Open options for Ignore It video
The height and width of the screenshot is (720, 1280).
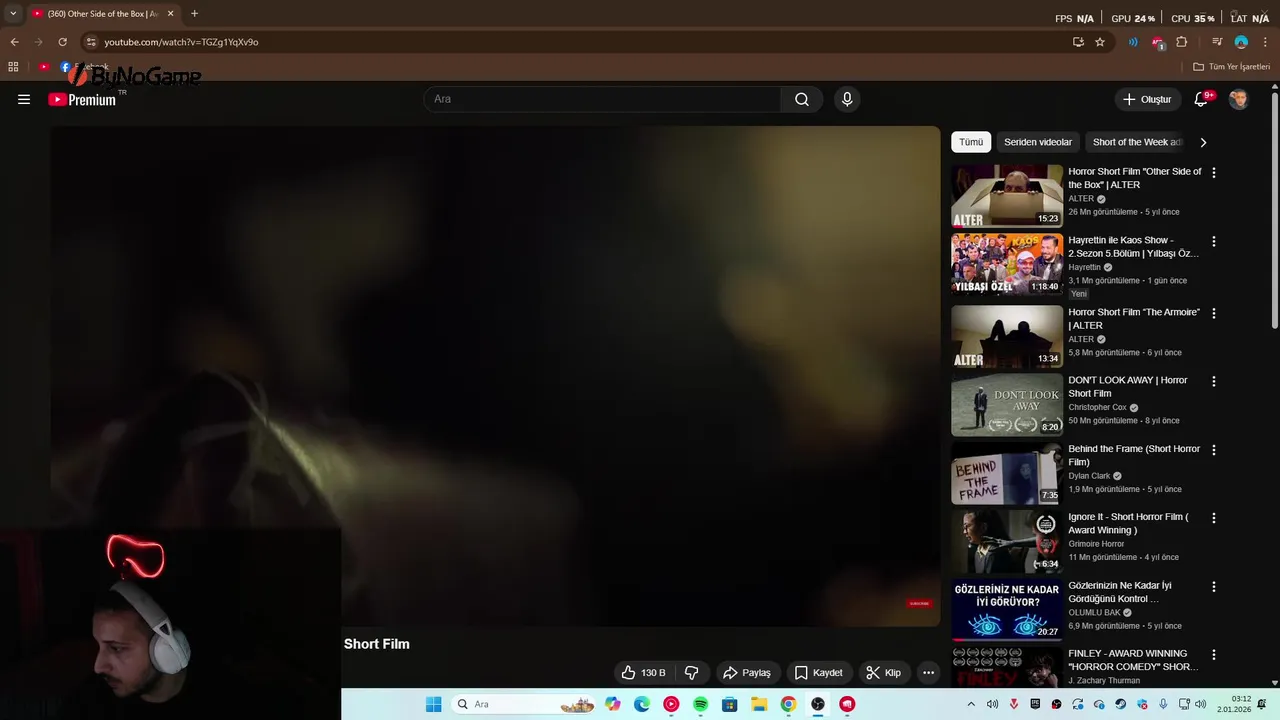pos(1214,518)
